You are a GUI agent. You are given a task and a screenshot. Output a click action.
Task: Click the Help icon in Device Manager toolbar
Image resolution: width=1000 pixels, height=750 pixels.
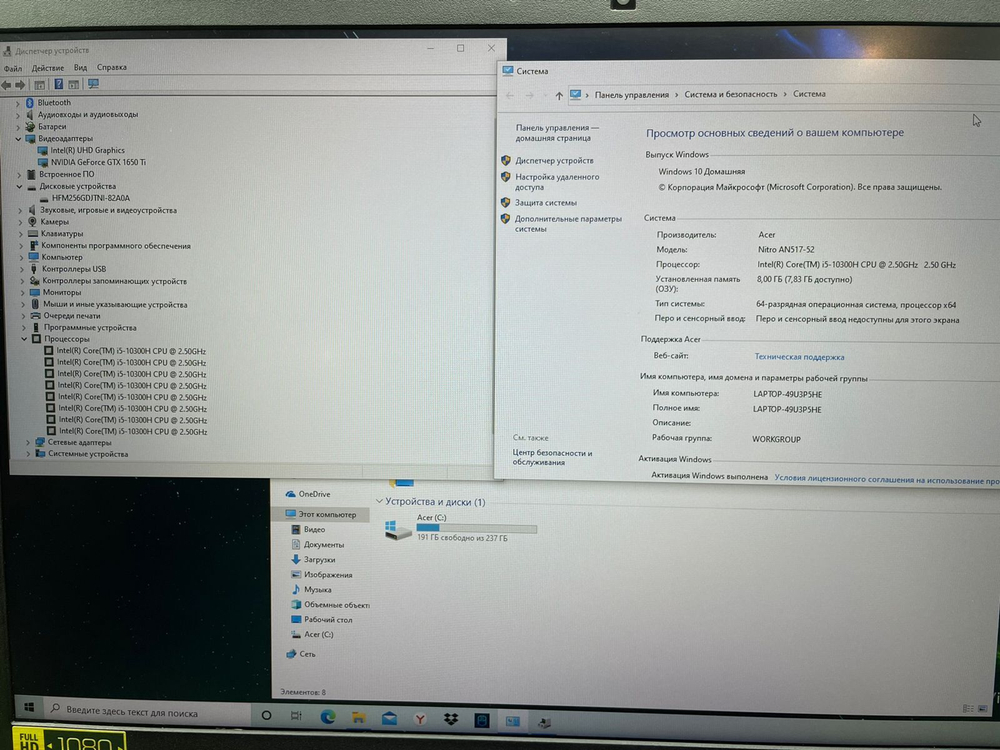coord(59,84)
